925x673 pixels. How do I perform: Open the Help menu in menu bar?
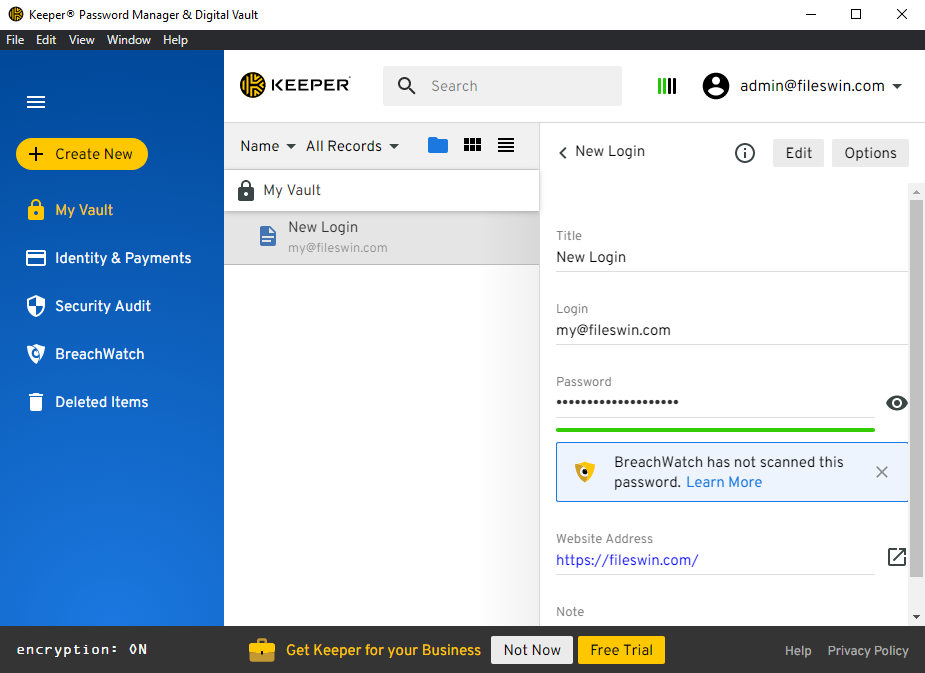pos(175,40)
